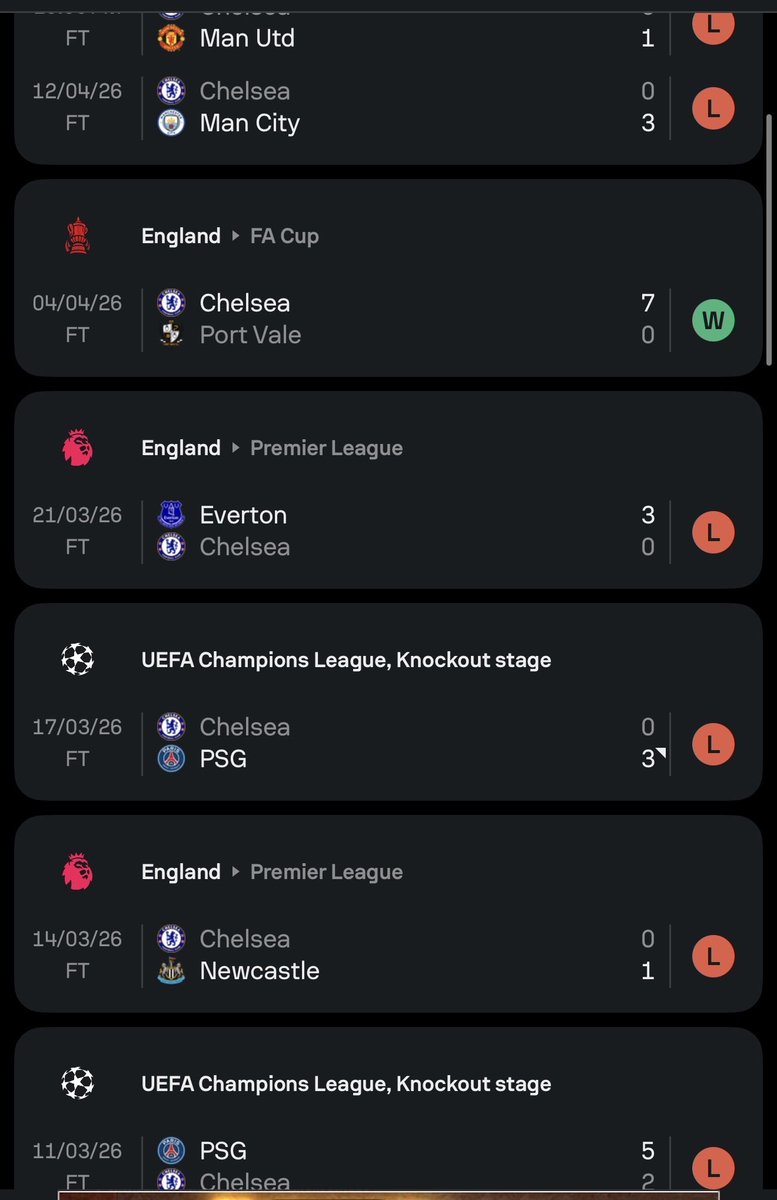The height and width of the screenshot is (1200, 777).
Task: Open the Premier League lion icon above Everton match
Action: [x=77, y=448]
